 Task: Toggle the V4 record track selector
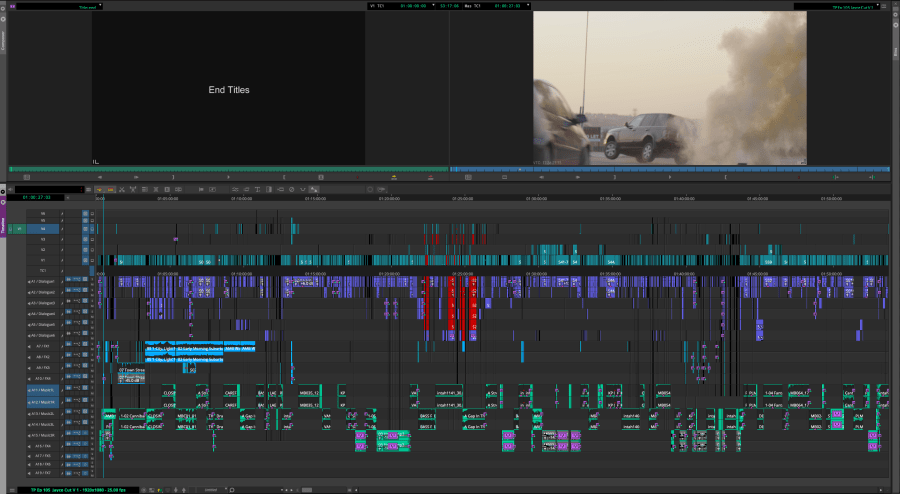click(x=43, y=229)
